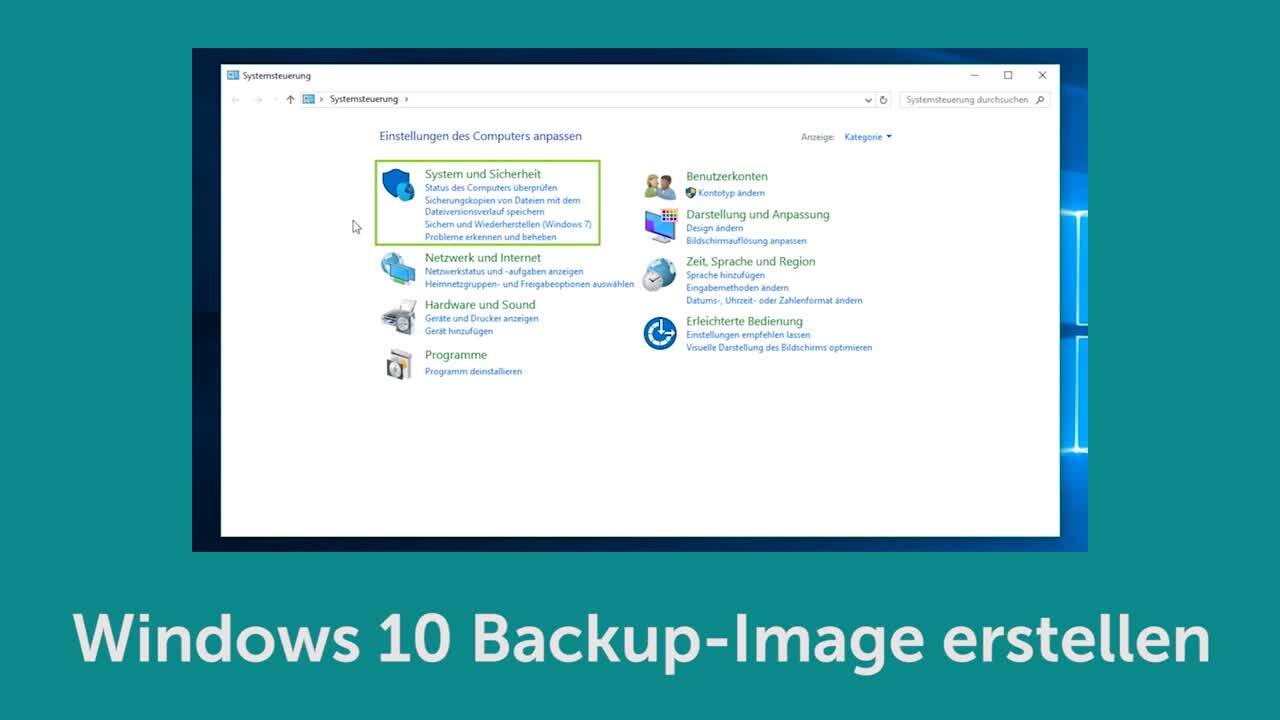The height and width of the screenshot is (720, 1280).
Task: Click the Control Panel icon in address bar
Action: click(309, 100)
